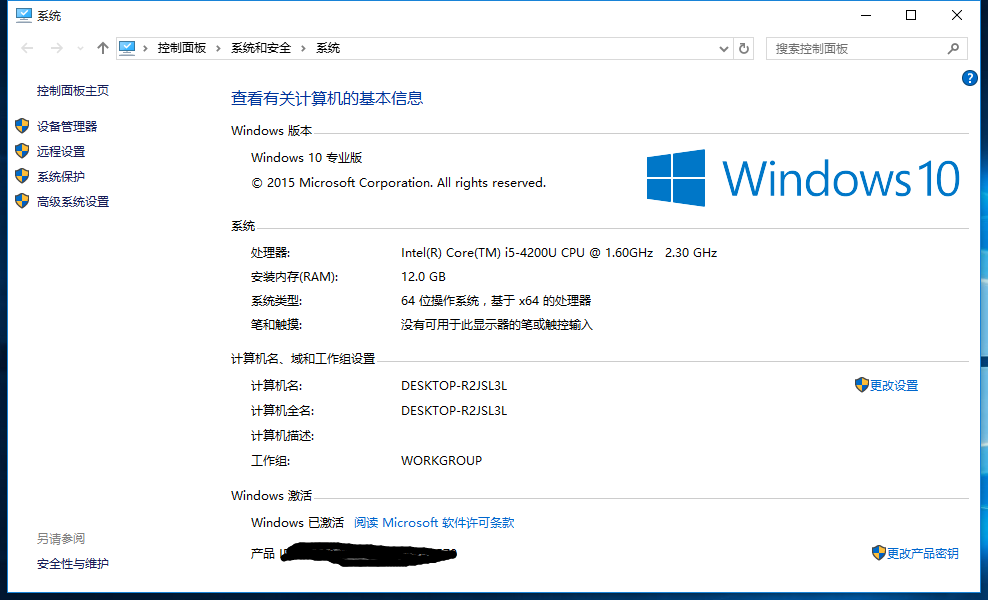The width and height of the screenshot is (988, 600).
Task: Close the 系统 window
Action: pyautogui.click(x=956, y=15)
